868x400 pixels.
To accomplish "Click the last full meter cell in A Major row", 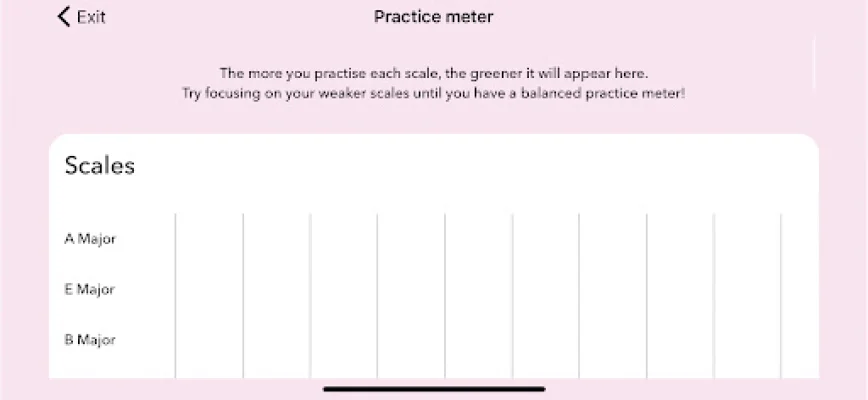I will (747, 239).
